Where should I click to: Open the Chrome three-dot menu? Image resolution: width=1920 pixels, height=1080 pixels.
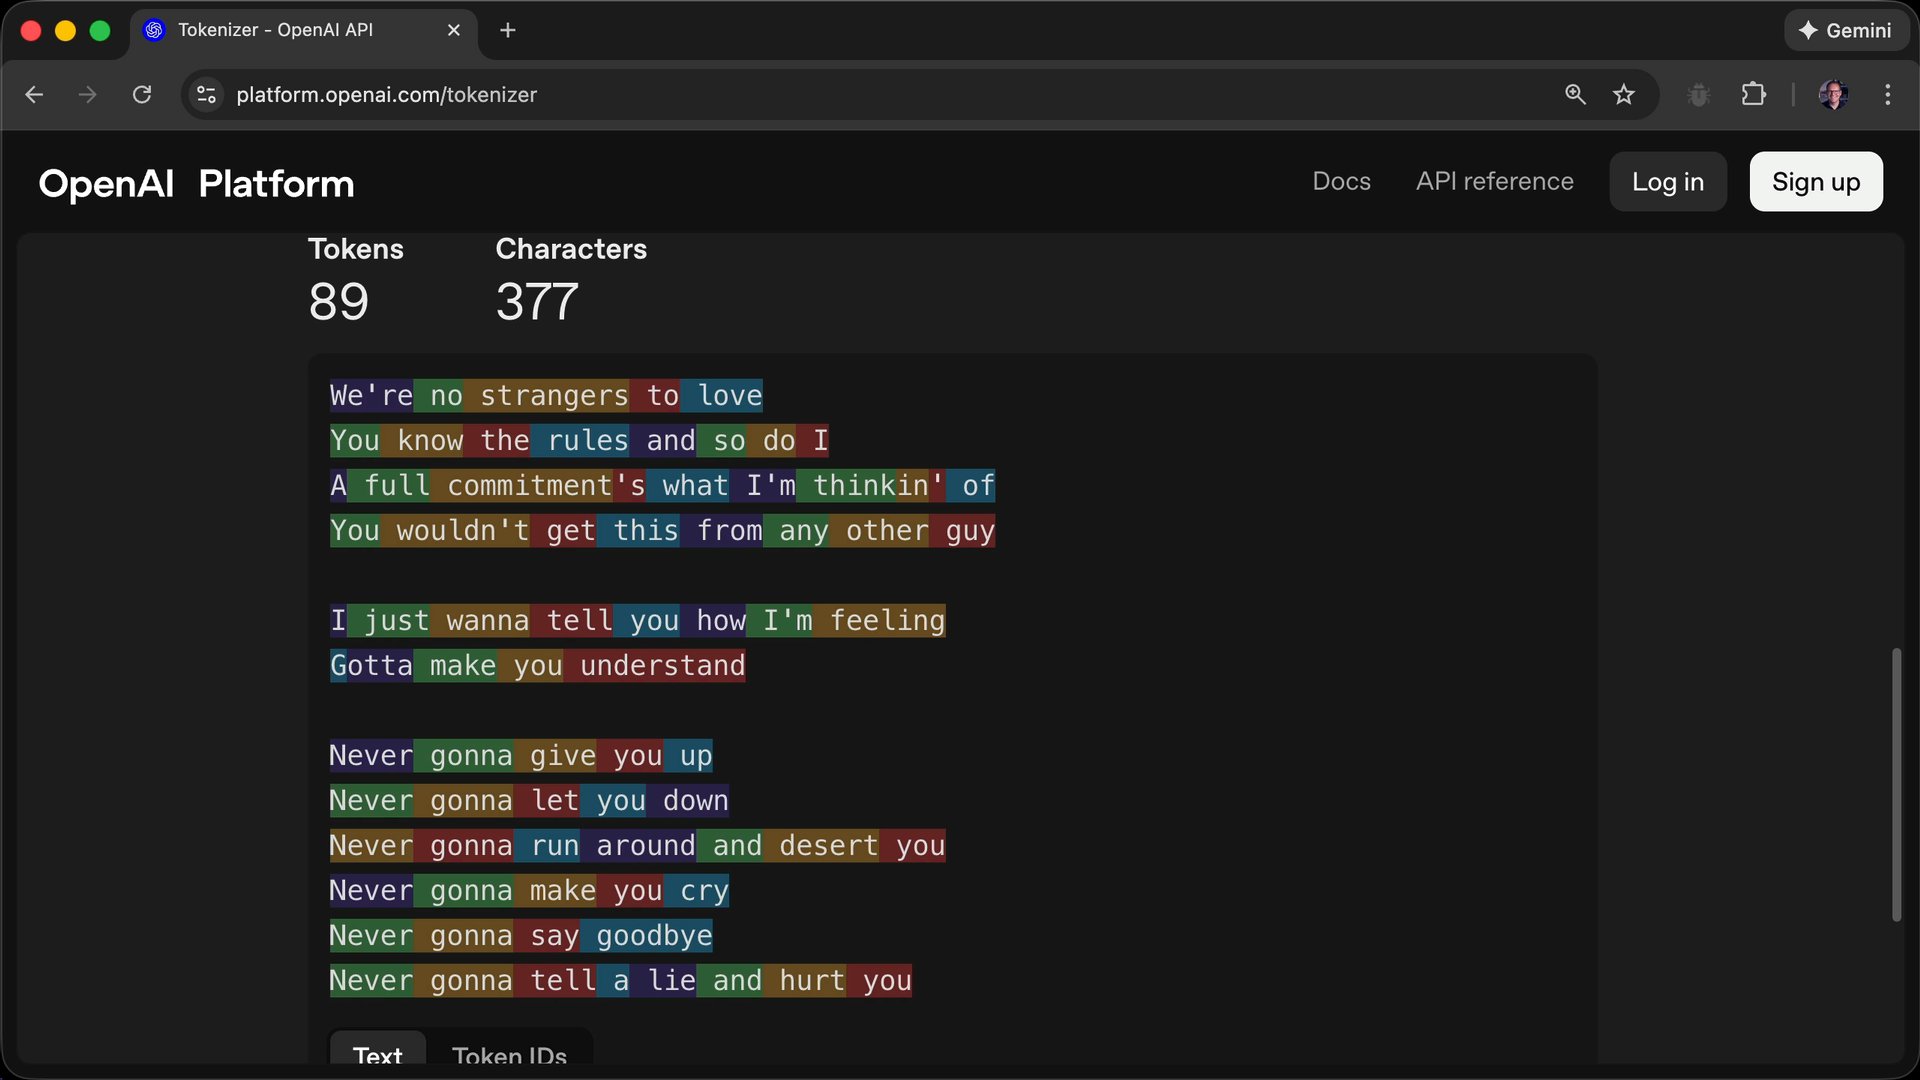pos(1888,94)
